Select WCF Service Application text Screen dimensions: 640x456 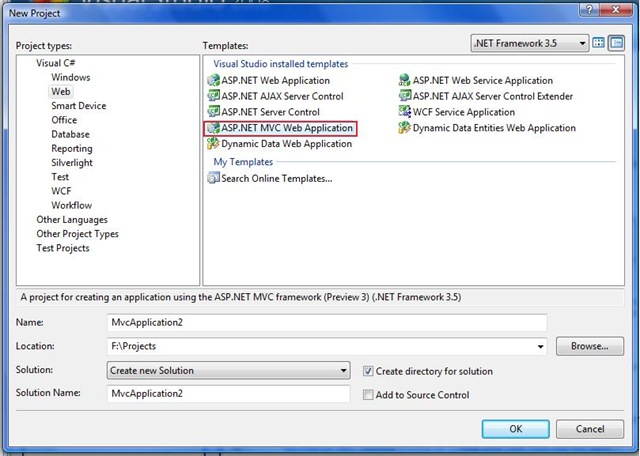(464, 112)
